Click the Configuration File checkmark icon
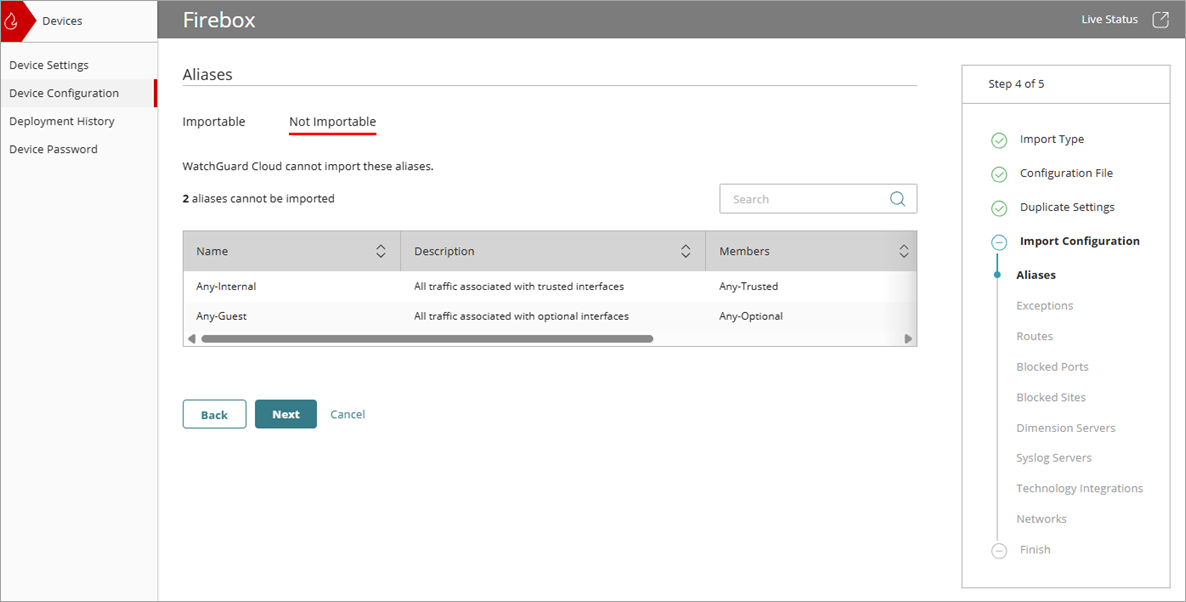The width and height of the screenshot is (1186, 602). [999, 174]
